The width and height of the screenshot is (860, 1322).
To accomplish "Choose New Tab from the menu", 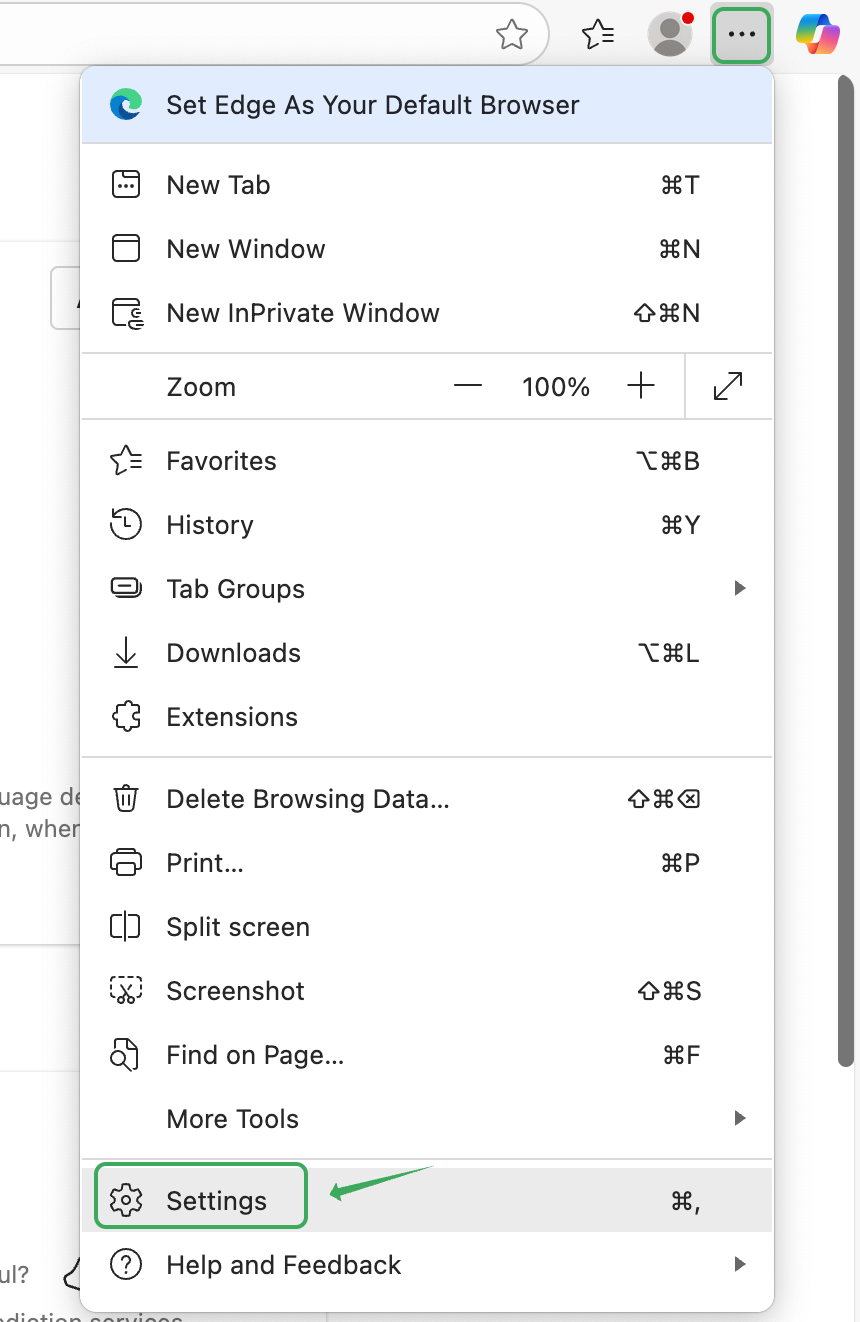I will point(427,185).
